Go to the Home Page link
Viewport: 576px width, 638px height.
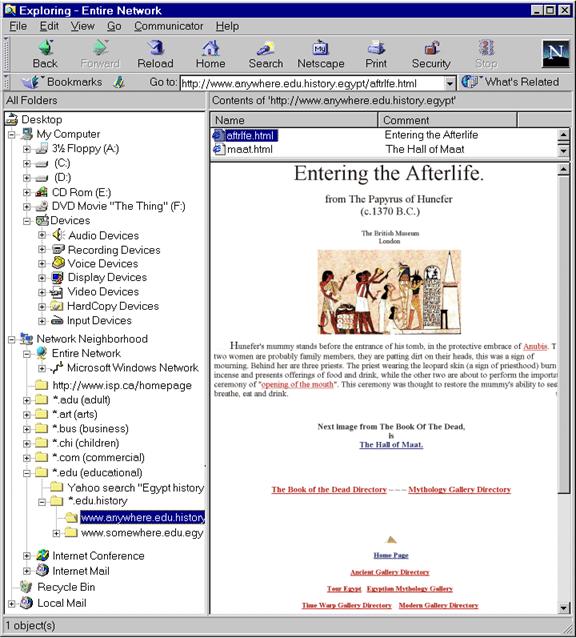(x=391, y=555)
